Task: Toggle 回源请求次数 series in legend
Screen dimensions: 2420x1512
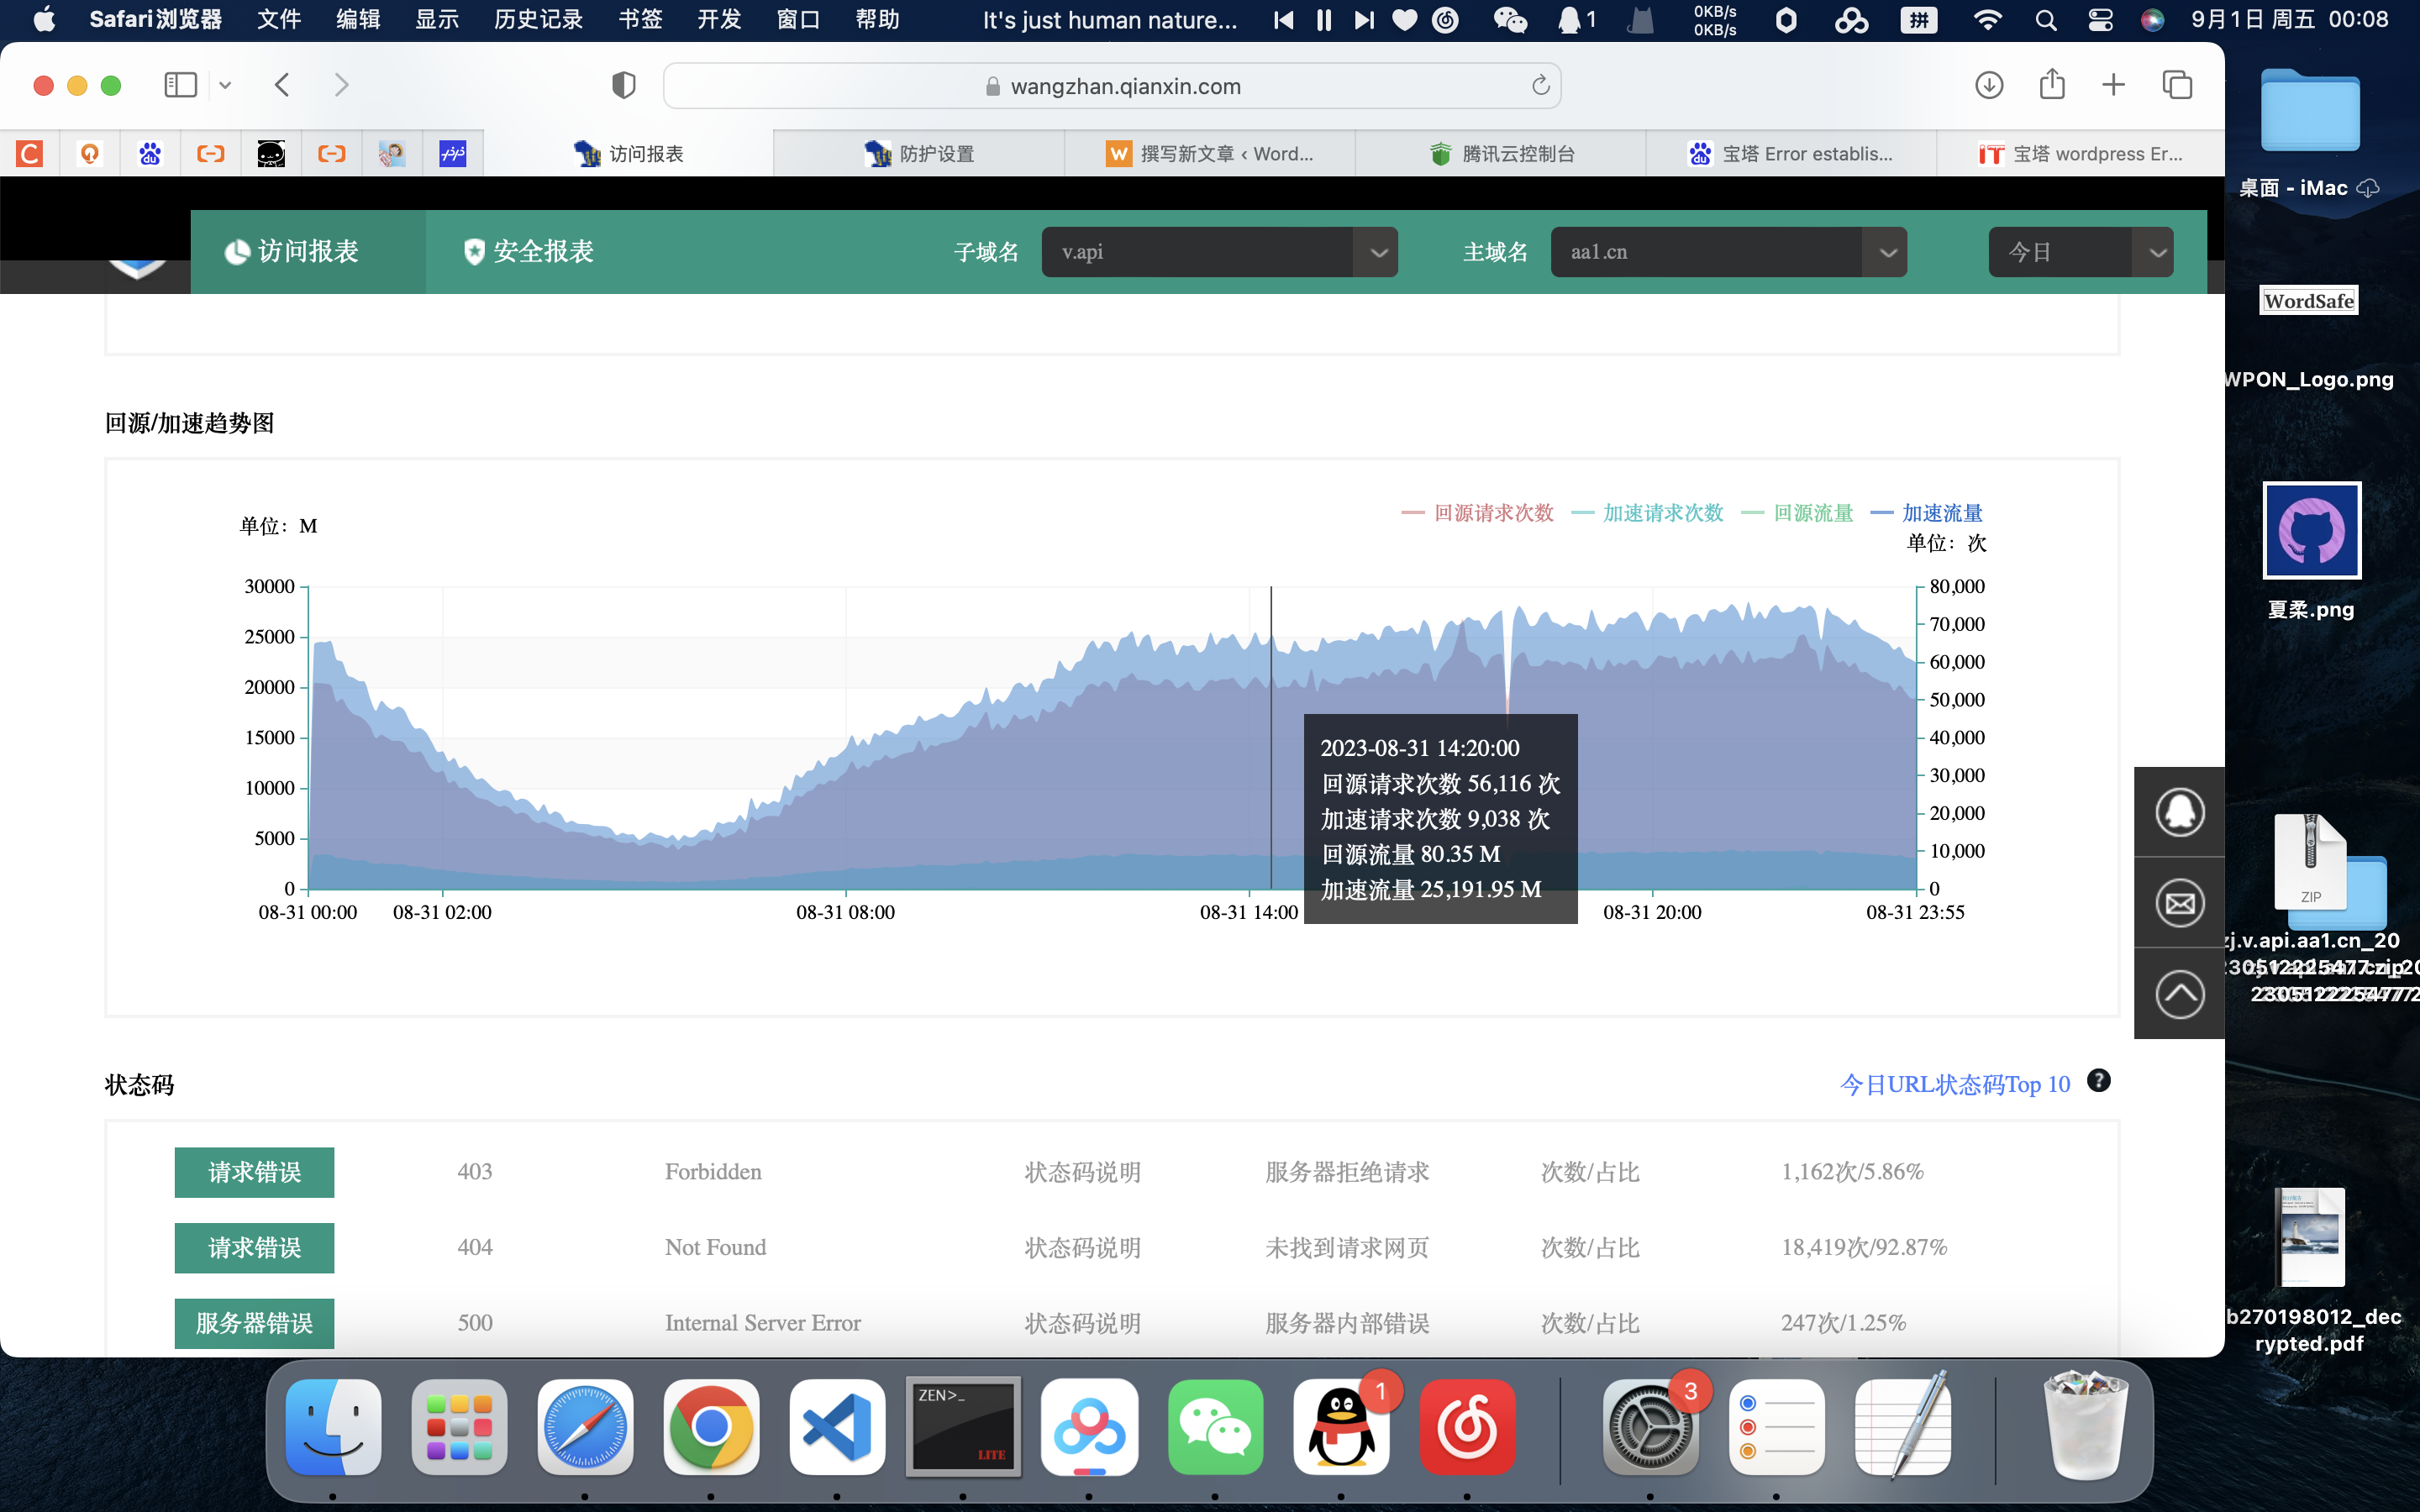Action: (x=1477, y=513)
